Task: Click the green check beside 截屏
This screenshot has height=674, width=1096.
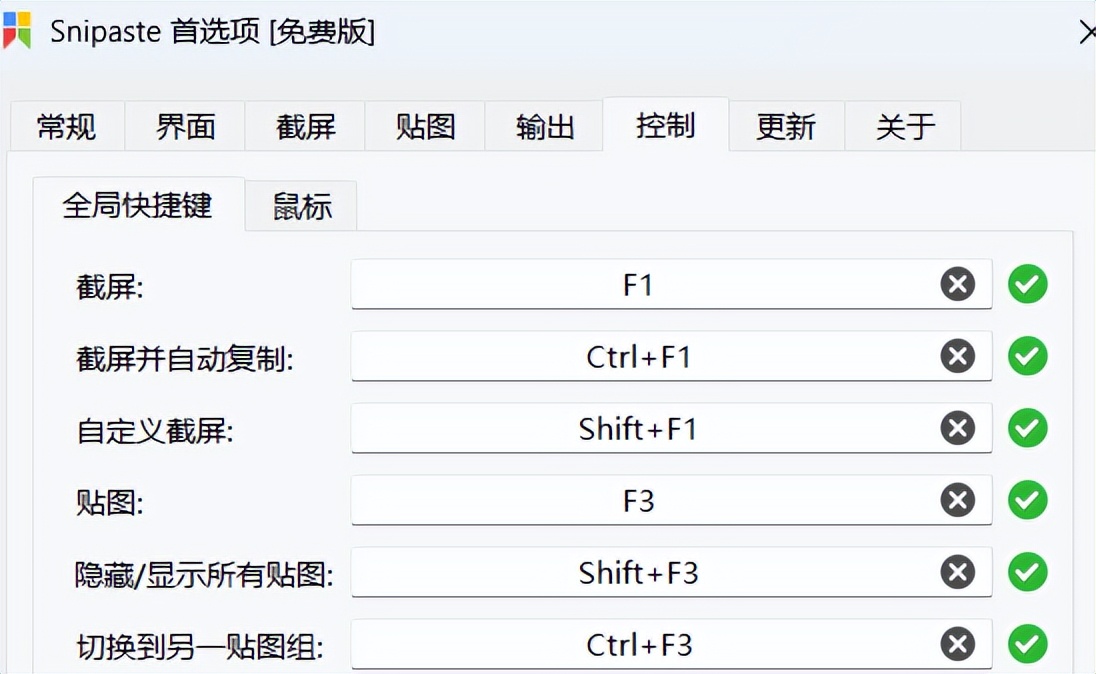Action: (1028, 284)
